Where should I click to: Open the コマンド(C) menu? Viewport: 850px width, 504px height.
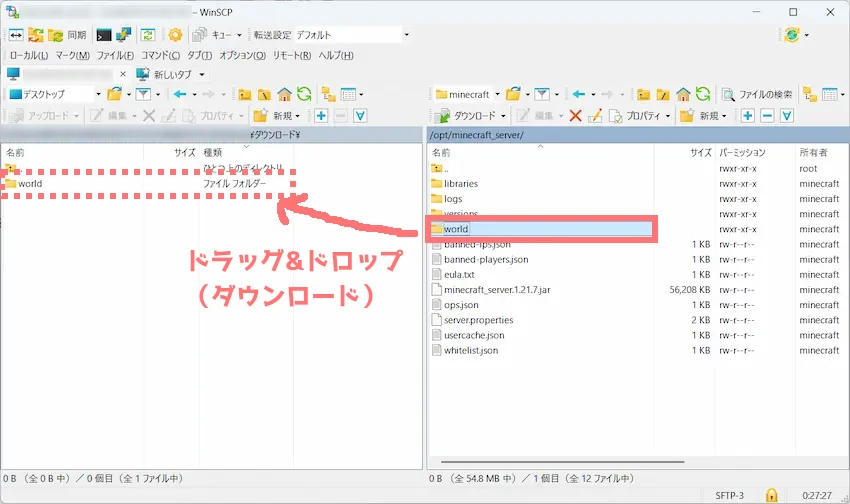[x=160, y=55]
